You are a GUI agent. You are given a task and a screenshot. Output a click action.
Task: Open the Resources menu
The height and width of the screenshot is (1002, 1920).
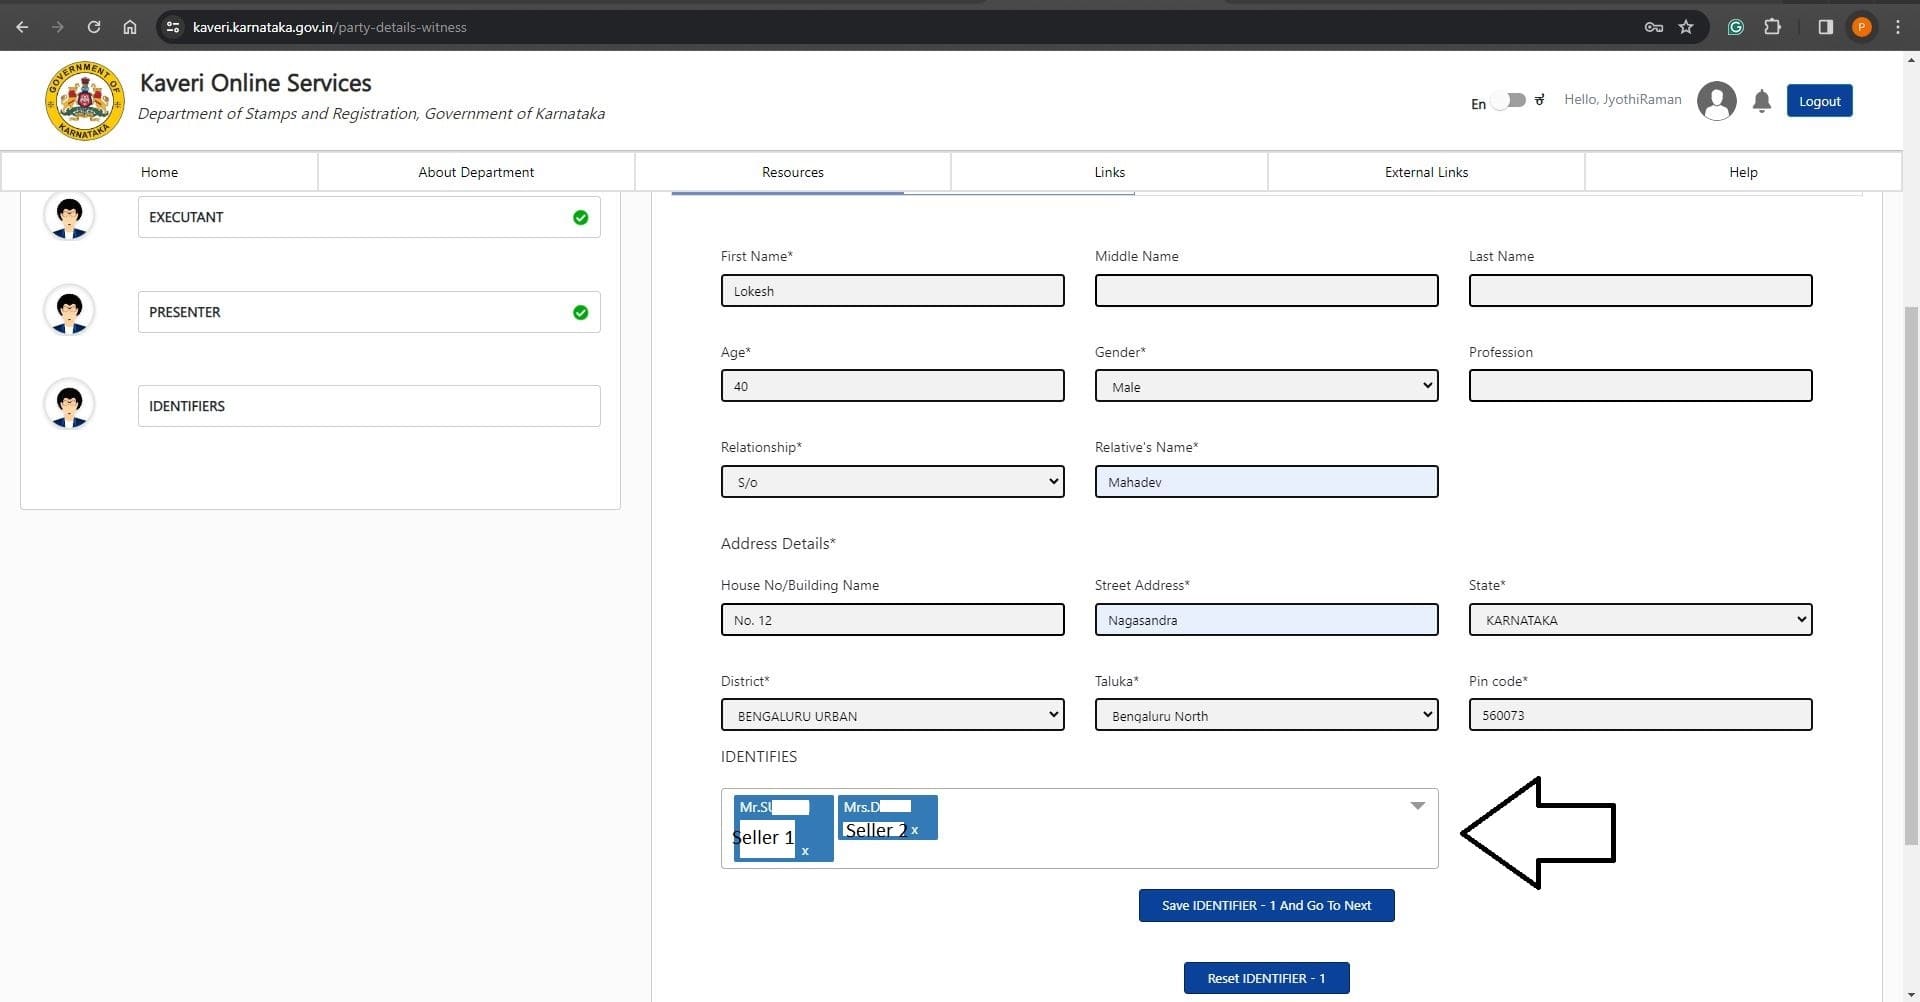tap(792, 172)
